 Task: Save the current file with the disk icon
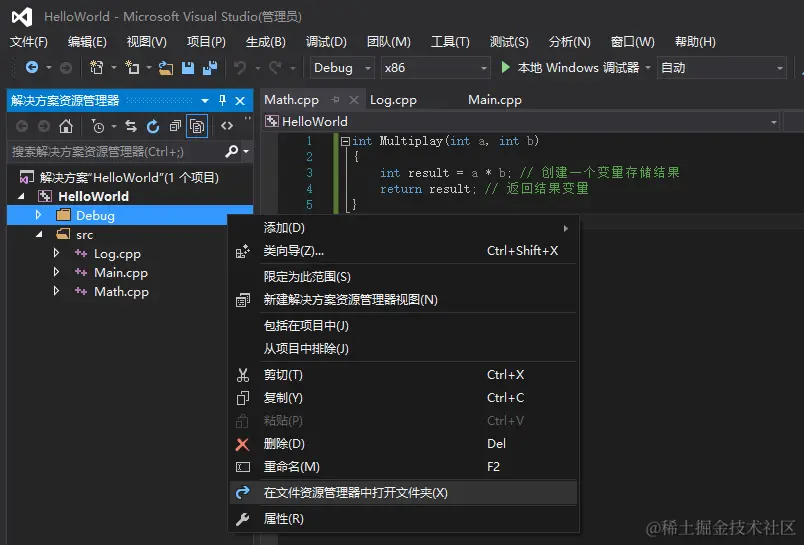point(188,67)
